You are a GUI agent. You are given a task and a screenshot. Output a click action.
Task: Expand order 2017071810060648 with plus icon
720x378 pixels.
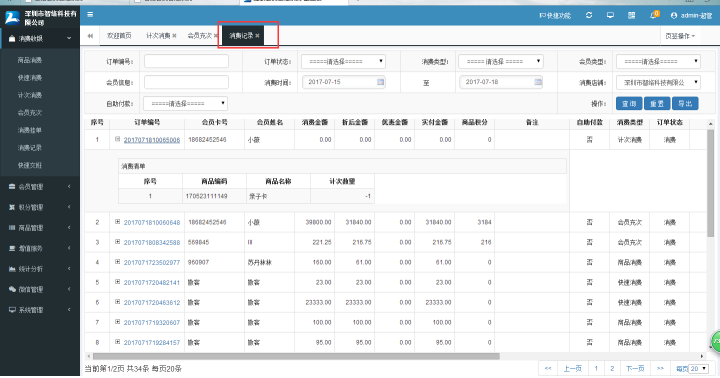tap(118, 221)
